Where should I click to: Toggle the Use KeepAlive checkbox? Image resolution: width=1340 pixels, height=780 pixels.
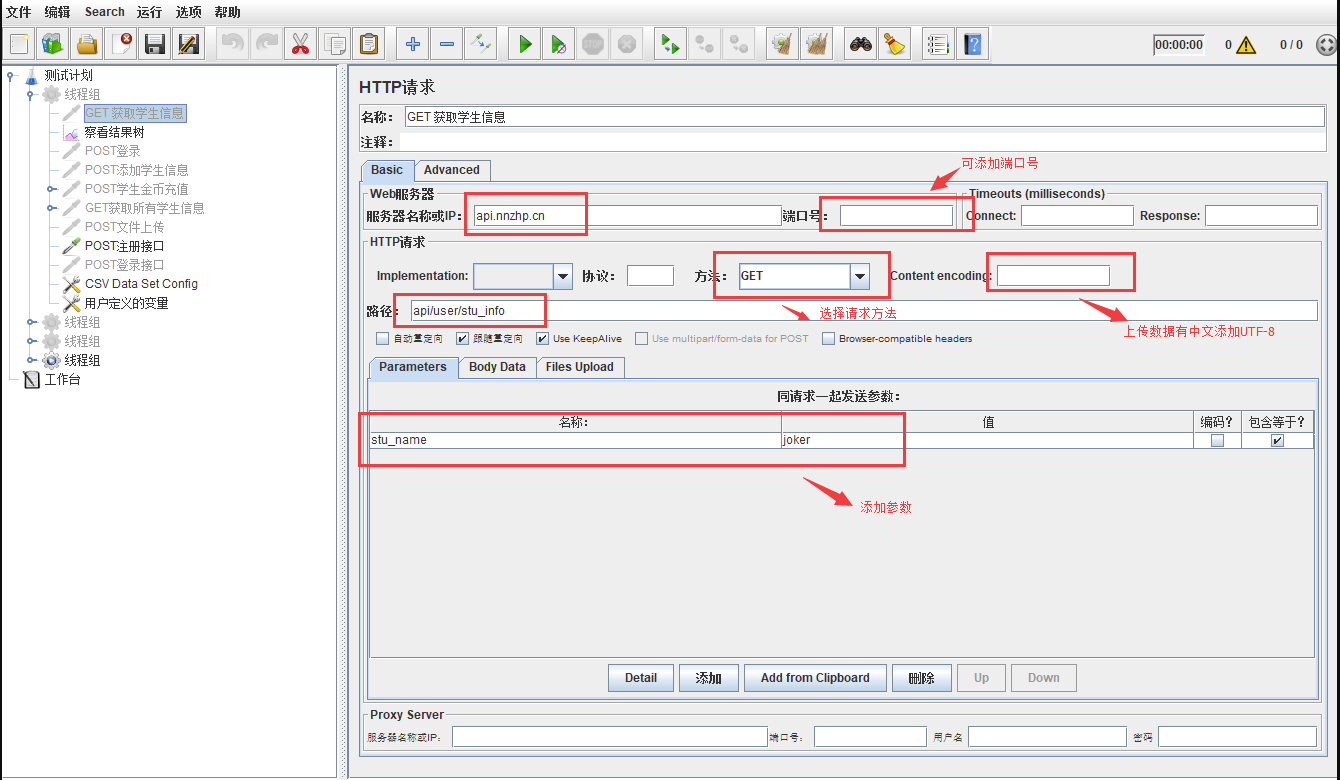(x=542, y=338)
